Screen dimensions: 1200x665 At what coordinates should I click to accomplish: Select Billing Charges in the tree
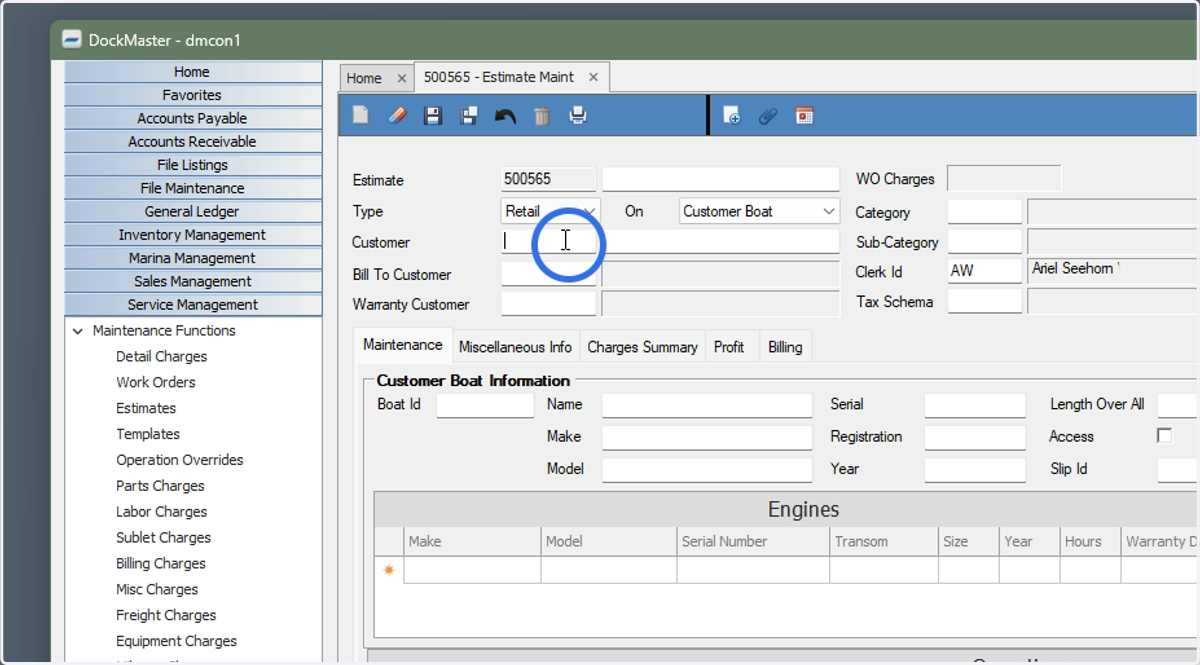click(161, 564)
